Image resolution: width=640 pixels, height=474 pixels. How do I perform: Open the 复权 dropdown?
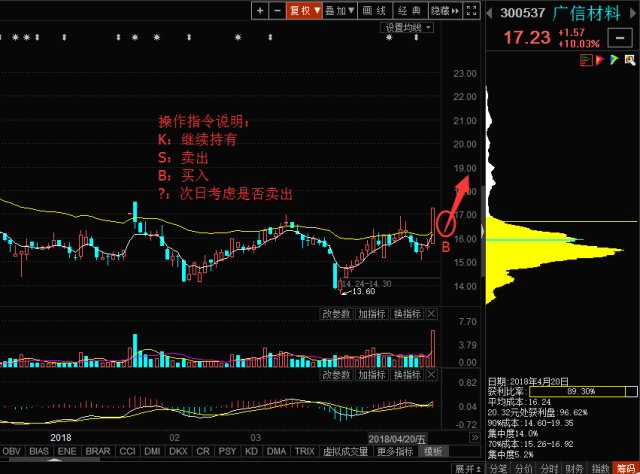303,10
